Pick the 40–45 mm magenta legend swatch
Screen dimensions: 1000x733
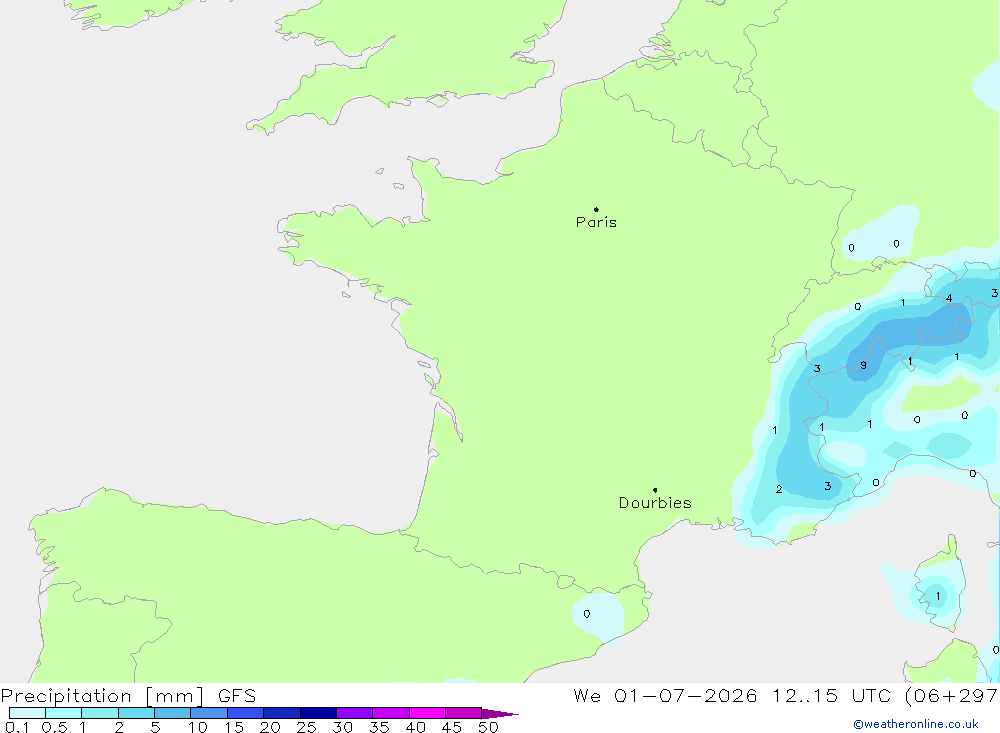427,713
